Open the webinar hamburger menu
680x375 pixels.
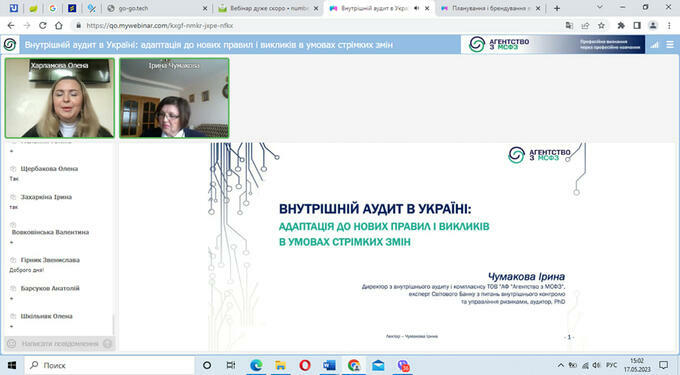pyautogui.click(x=670, y=45)
